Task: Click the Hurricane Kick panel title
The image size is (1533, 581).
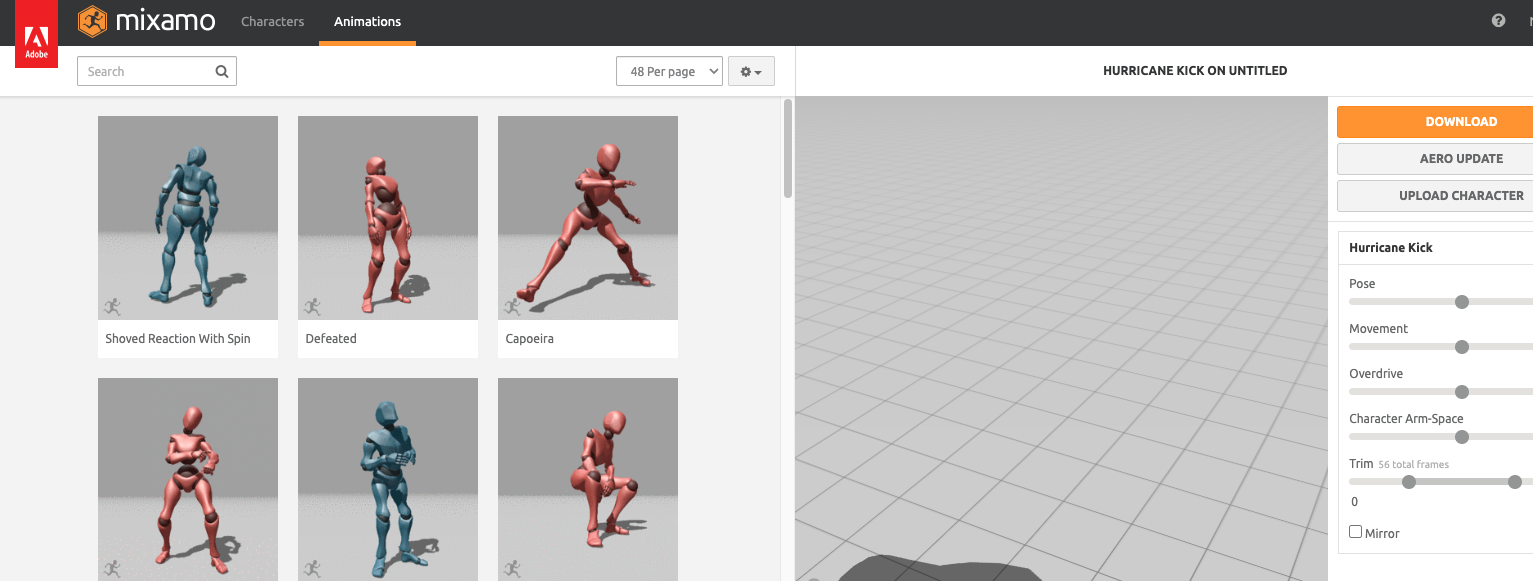Action: coord(1391,248)
